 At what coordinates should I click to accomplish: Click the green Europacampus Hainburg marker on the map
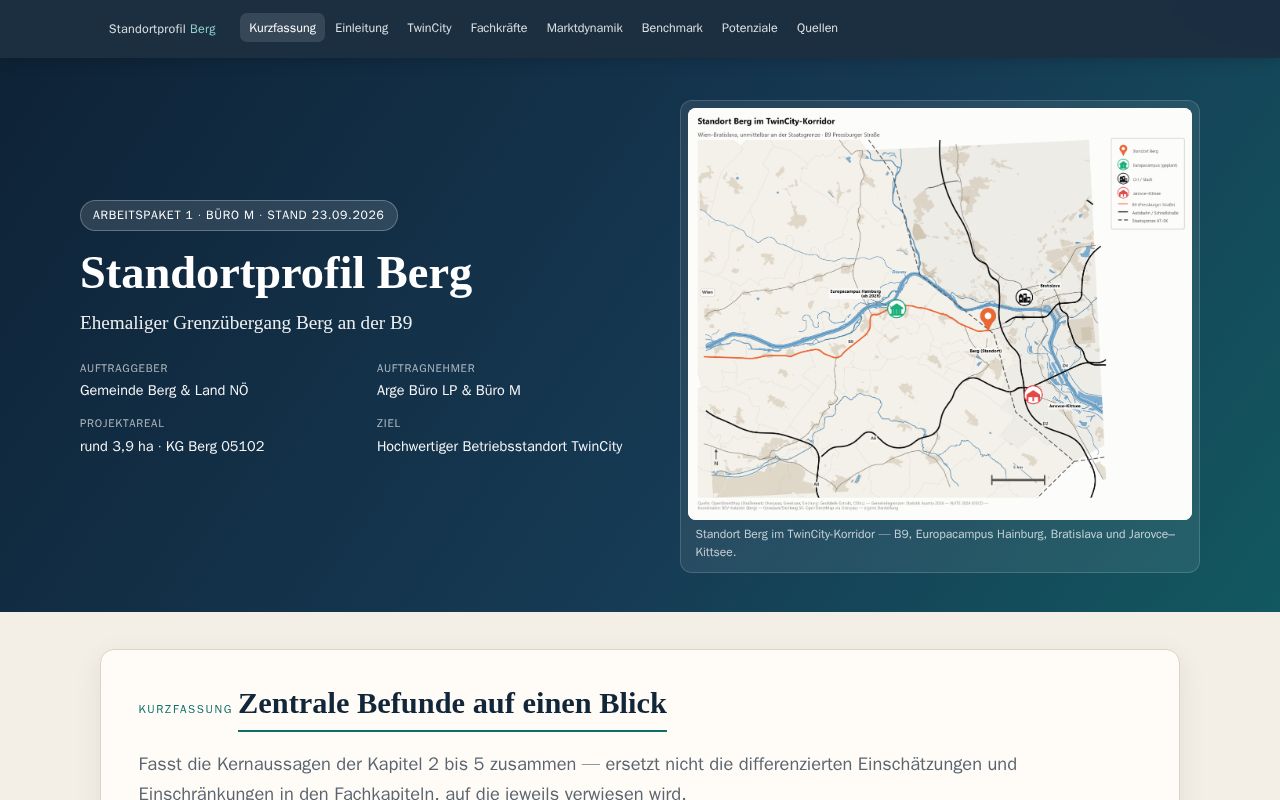(897, 309)
